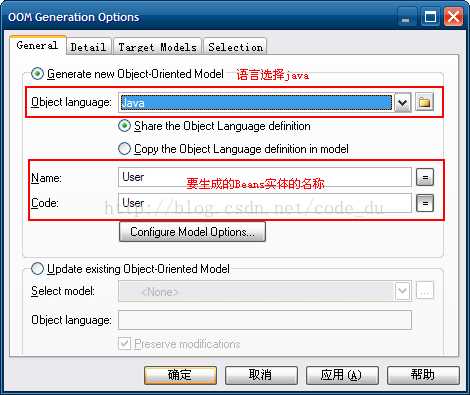This screenshot has width=470, height=395.
Task: Open the object language folder browse icon
Action: tap(424, 102)
